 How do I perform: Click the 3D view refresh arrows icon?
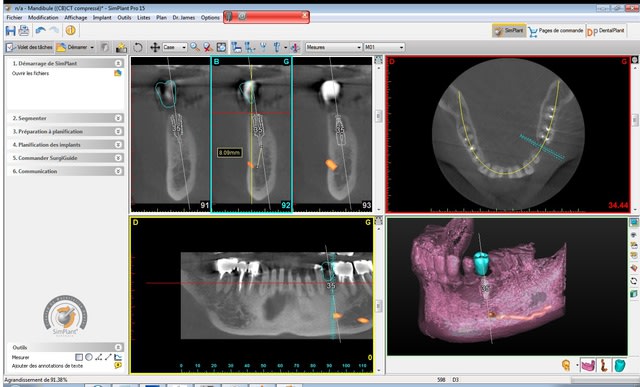pyautogui.click(x=633, y=281)
